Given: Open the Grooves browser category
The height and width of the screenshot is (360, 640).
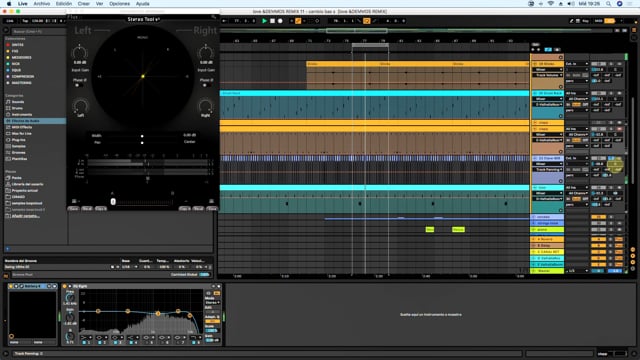Looking at the screenshot, I should (x=19, y=153).
